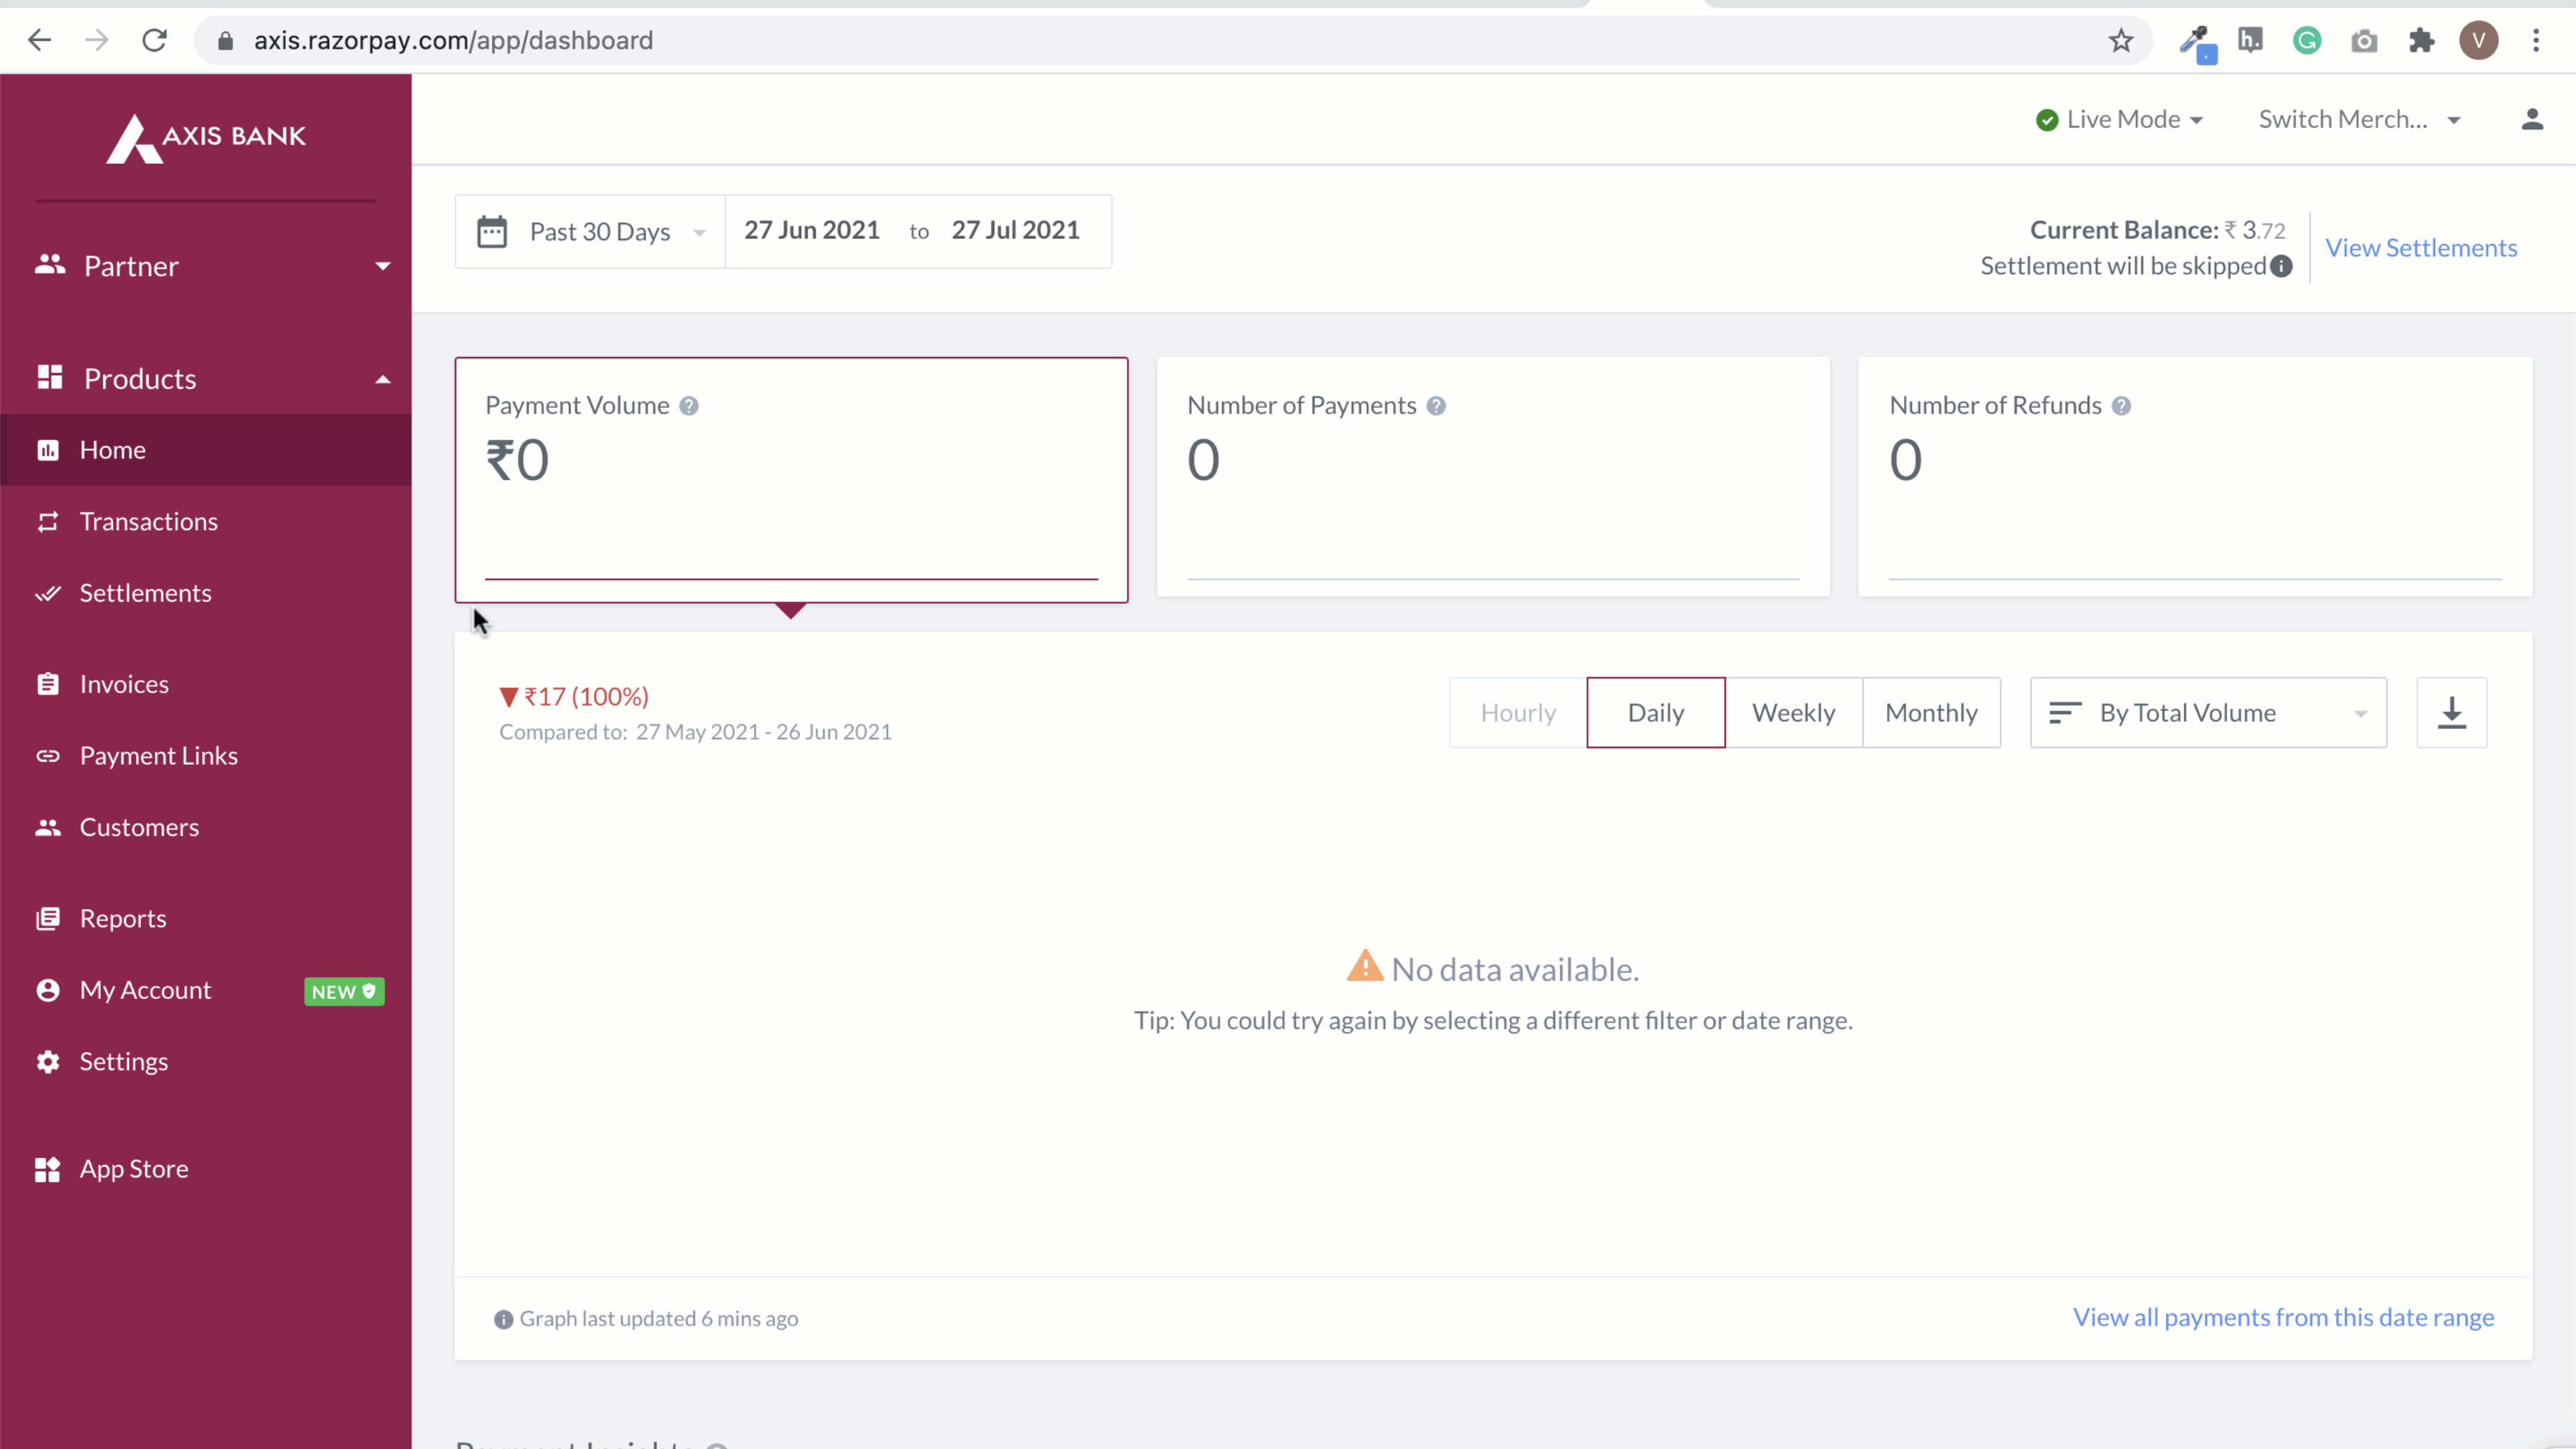The height and width of the screenshot is (1449, 2576).
Task: Click the browser back arrow
Action: [39, 40]
